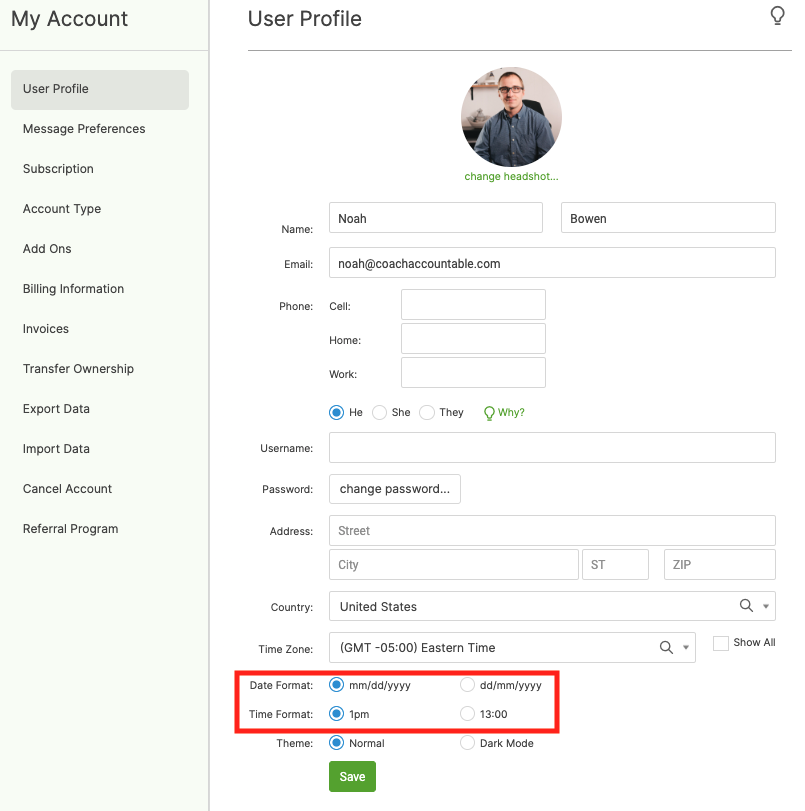This screenshot has width=805, height=811.
Task: Go to Billing Information section
Action: (x=74, y=289)
